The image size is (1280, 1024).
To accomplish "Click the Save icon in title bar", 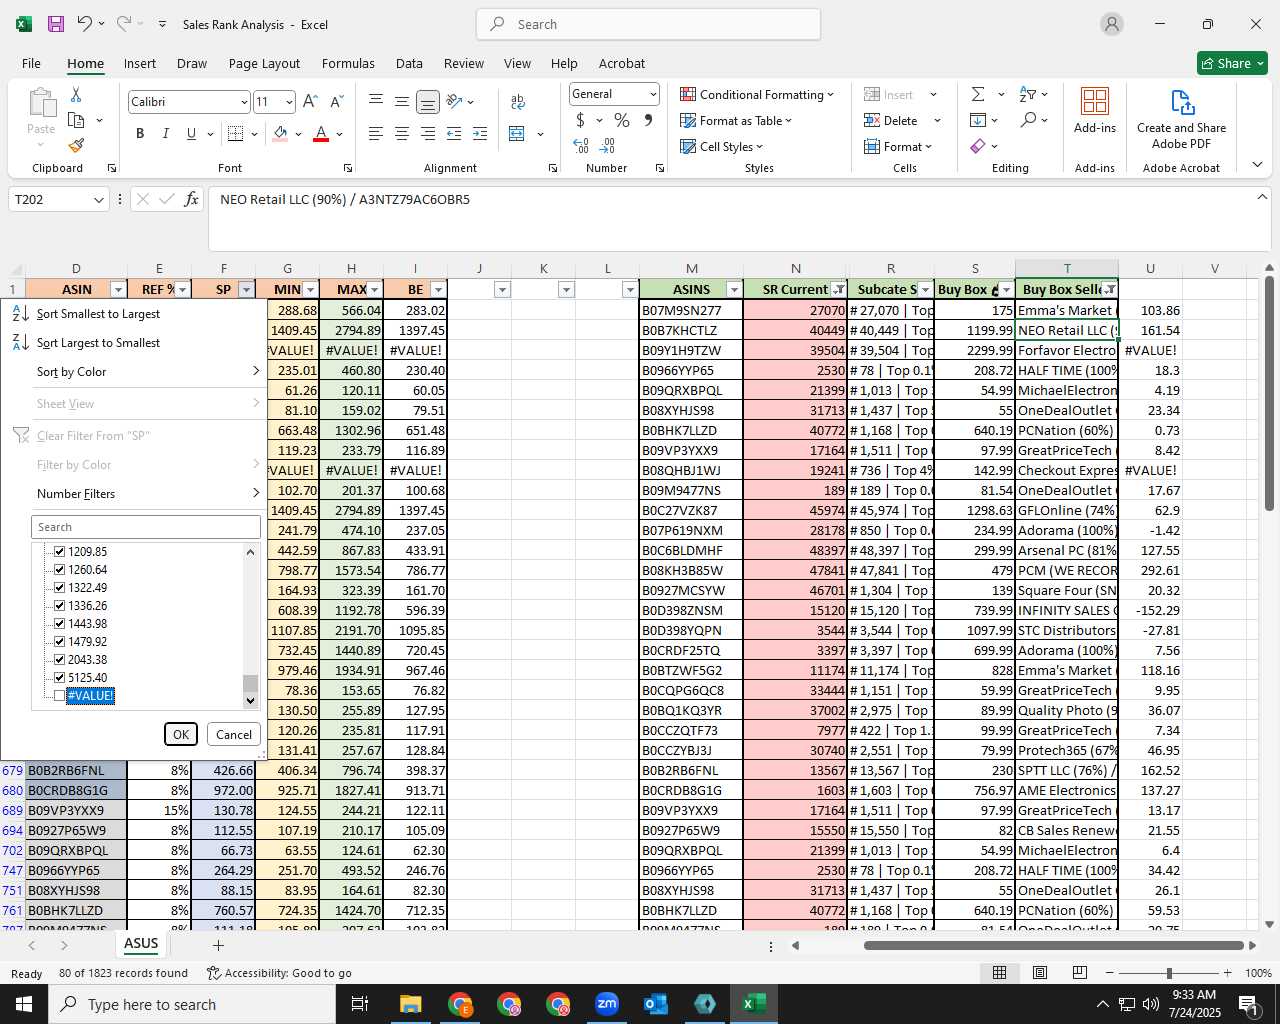I will (56, 24).
